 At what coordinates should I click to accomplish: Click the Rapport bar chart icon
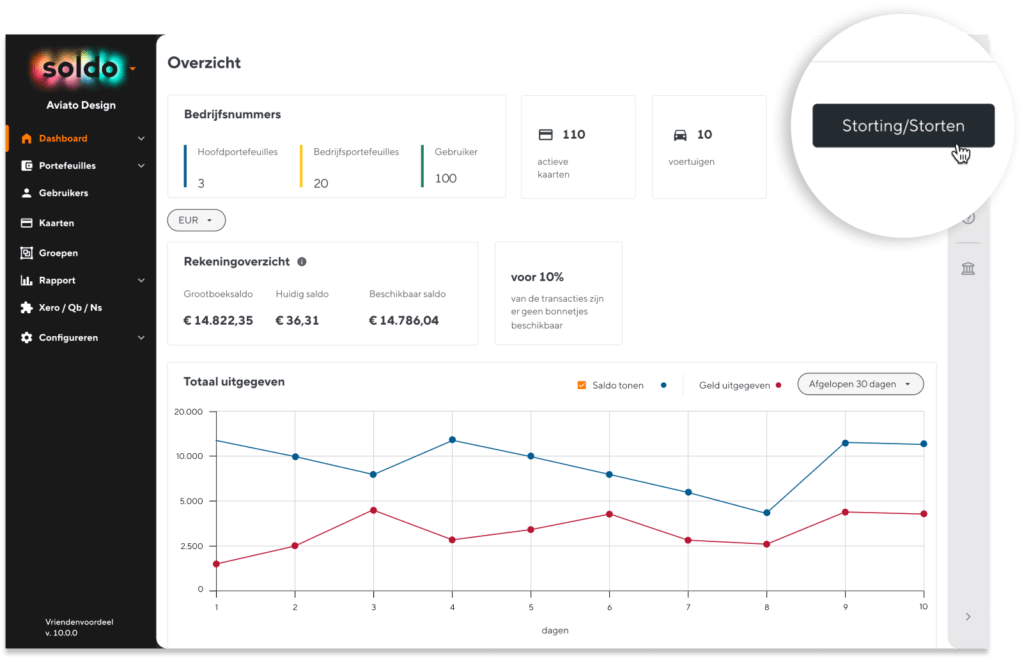tap(26, 280)
